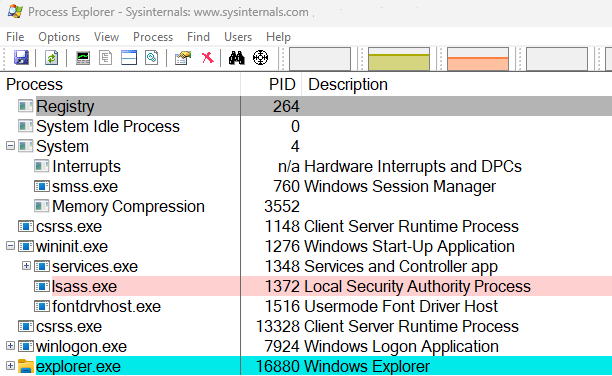This screenshot has height=376, width=612.
Task: Click 'Local Security Authority Process' description
Action: tap(418, 286)
